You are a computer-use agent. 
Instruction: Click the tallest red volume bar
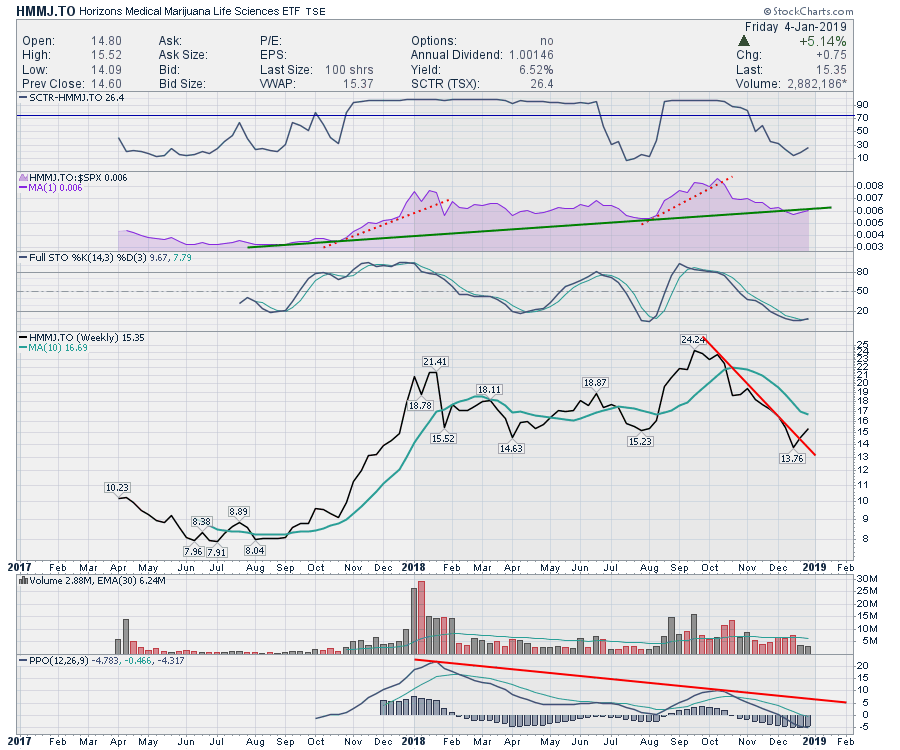click(x=421, y=617)
